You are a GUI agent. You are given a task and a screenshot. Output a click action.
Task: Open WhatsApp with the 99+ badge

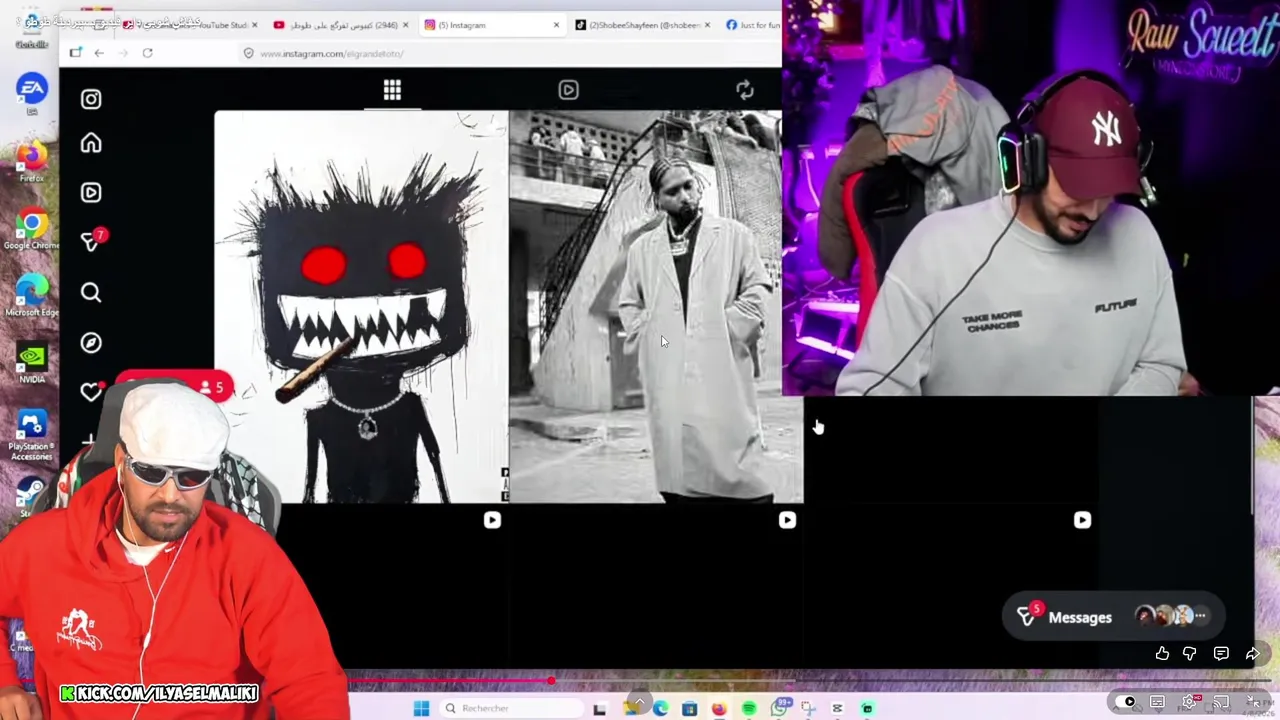779,708
